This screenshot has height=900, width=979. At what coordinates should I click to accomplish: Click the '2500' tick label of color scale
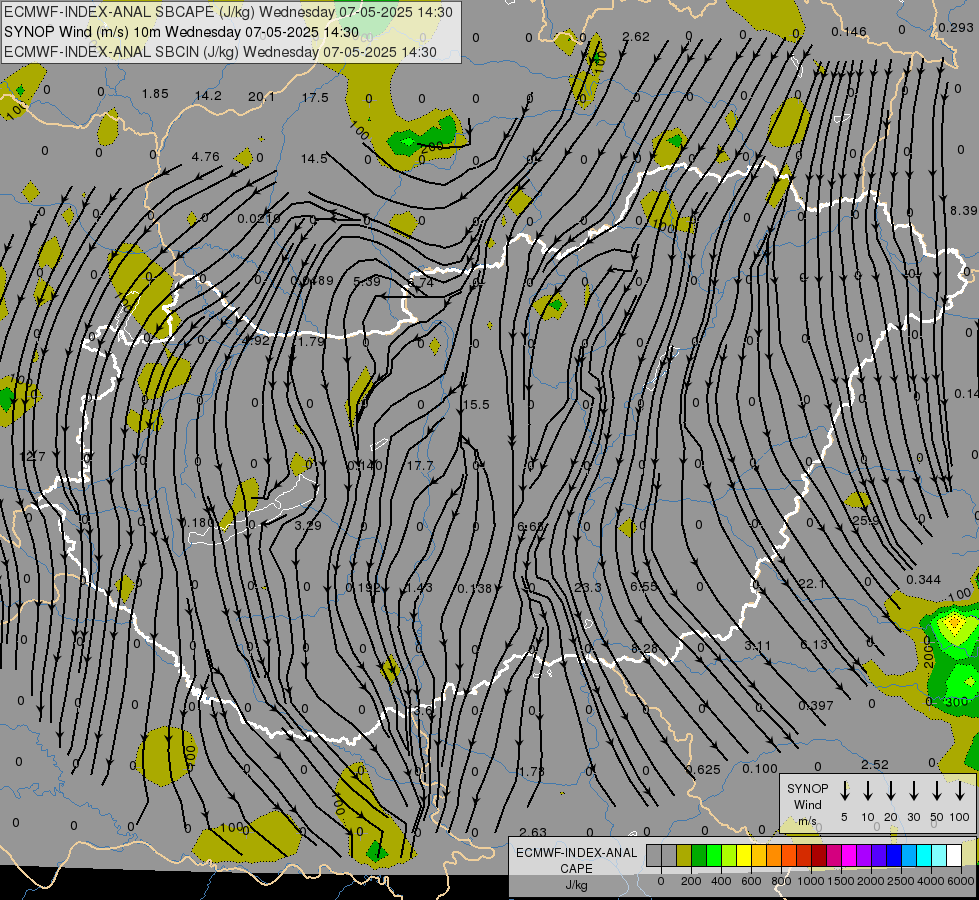(x=900, y=881)
